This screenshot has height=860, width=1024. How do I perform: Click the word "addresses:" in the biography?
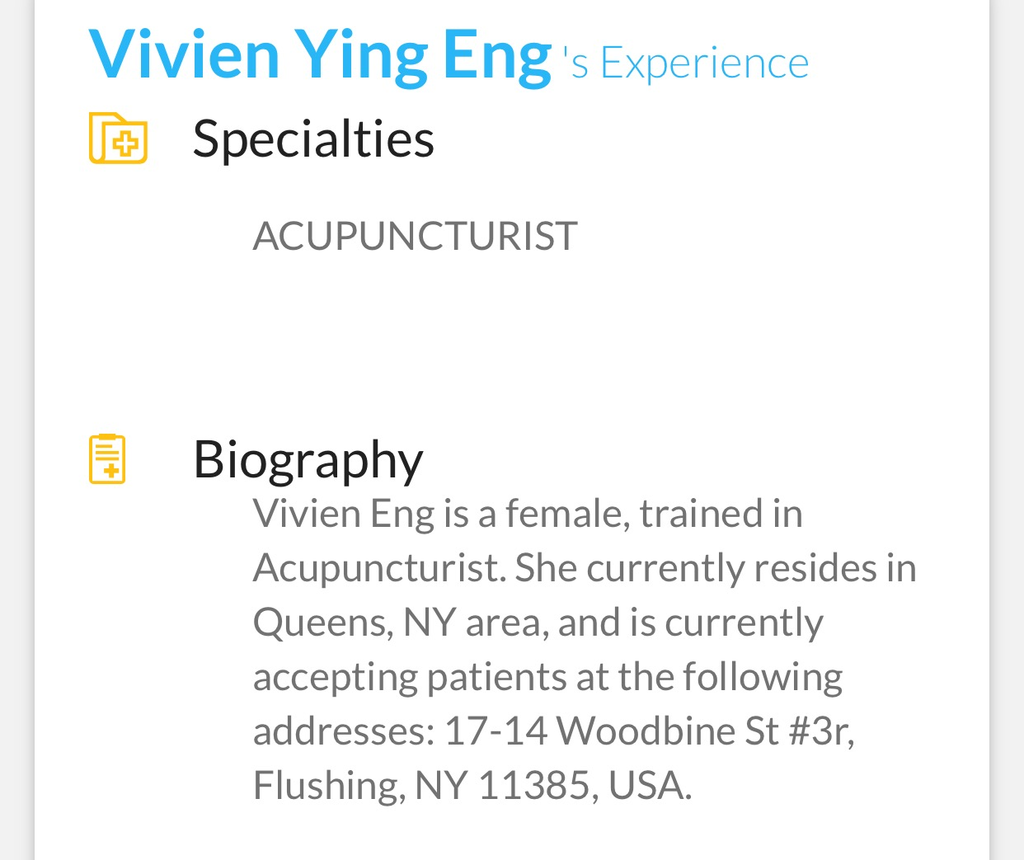pos(343,731)
